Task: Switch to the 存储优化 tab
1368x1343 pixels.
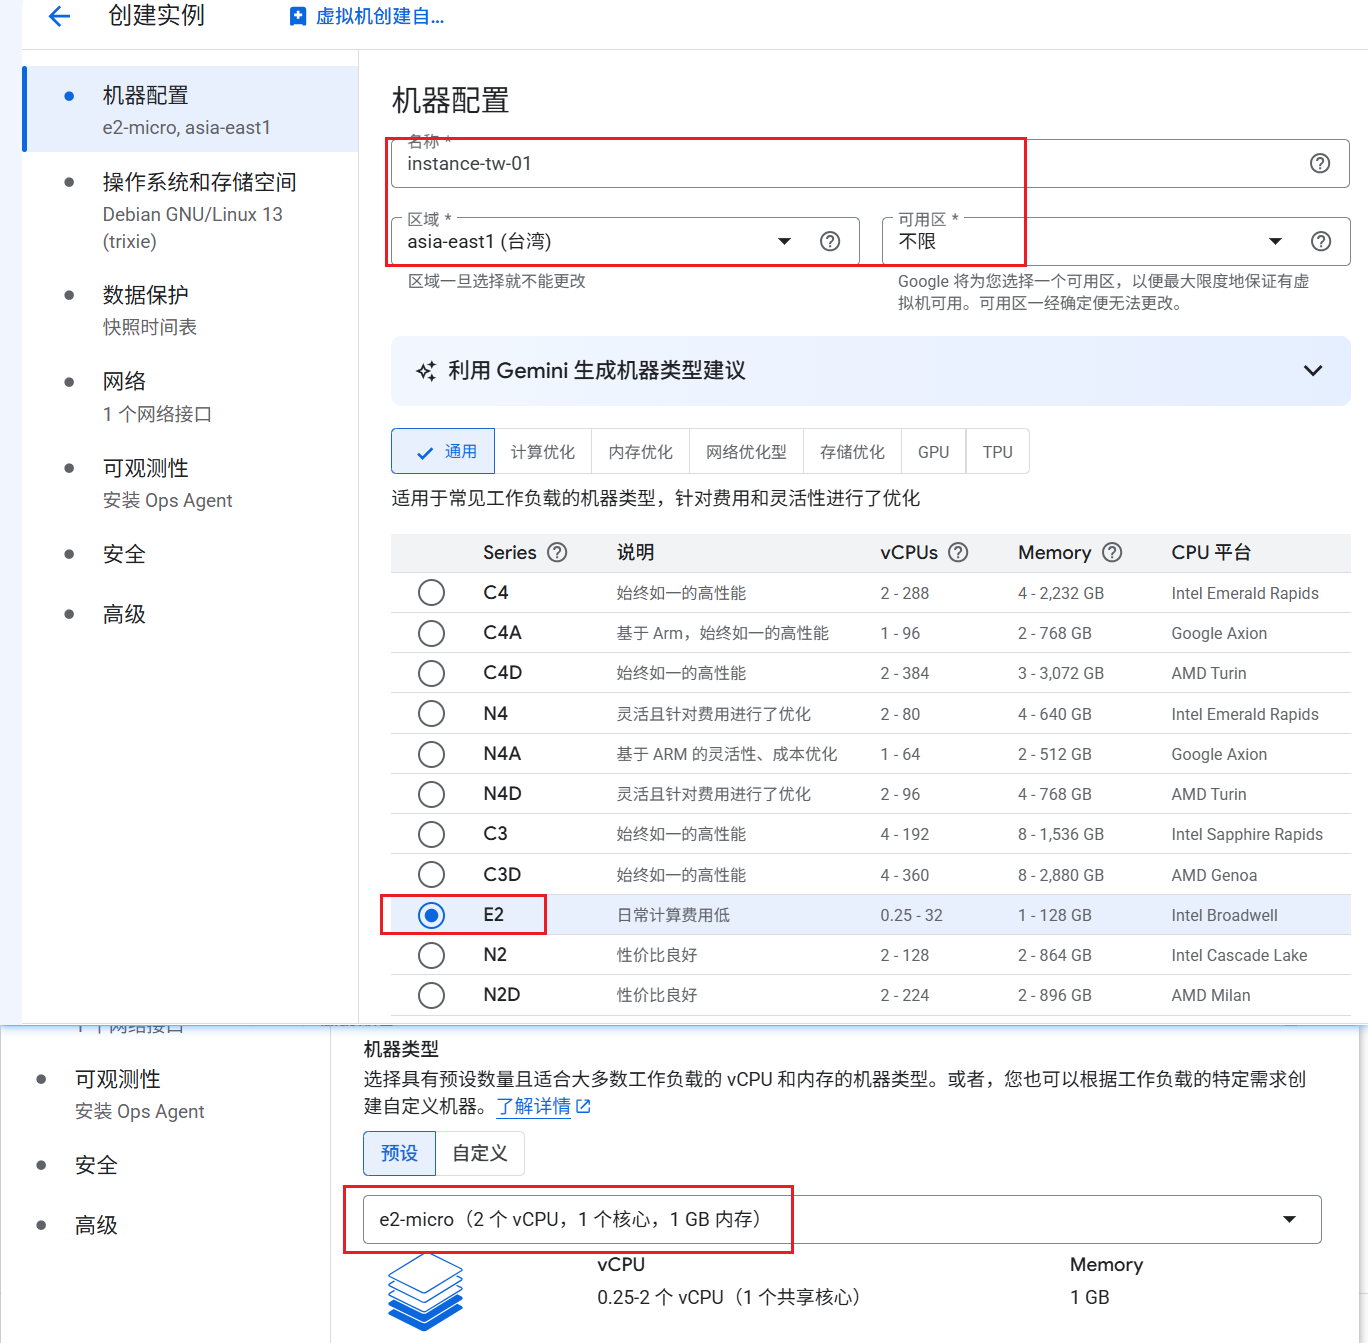Action: 852,451
